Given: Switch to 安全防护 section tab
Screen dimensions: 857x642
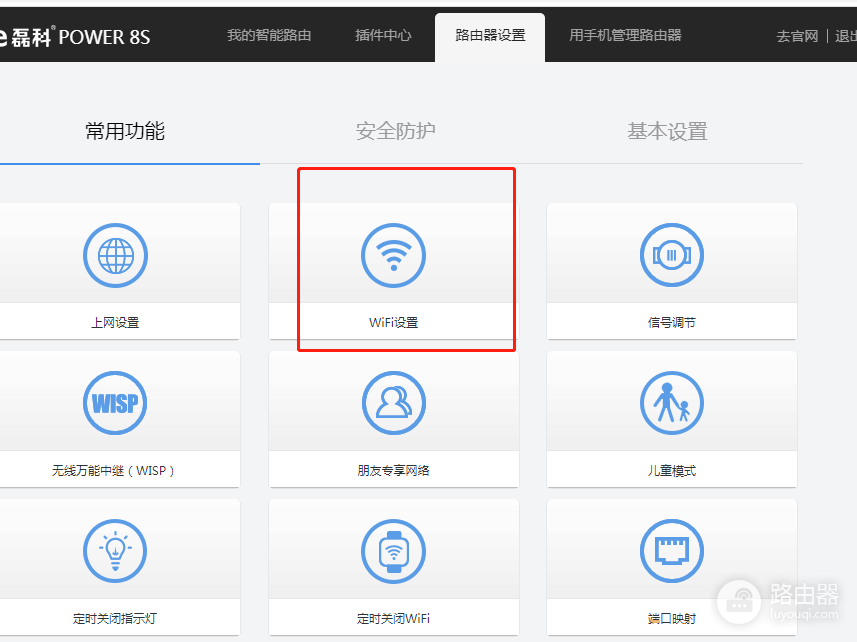Looking at the screenshot, I should (x=396, y=132).
